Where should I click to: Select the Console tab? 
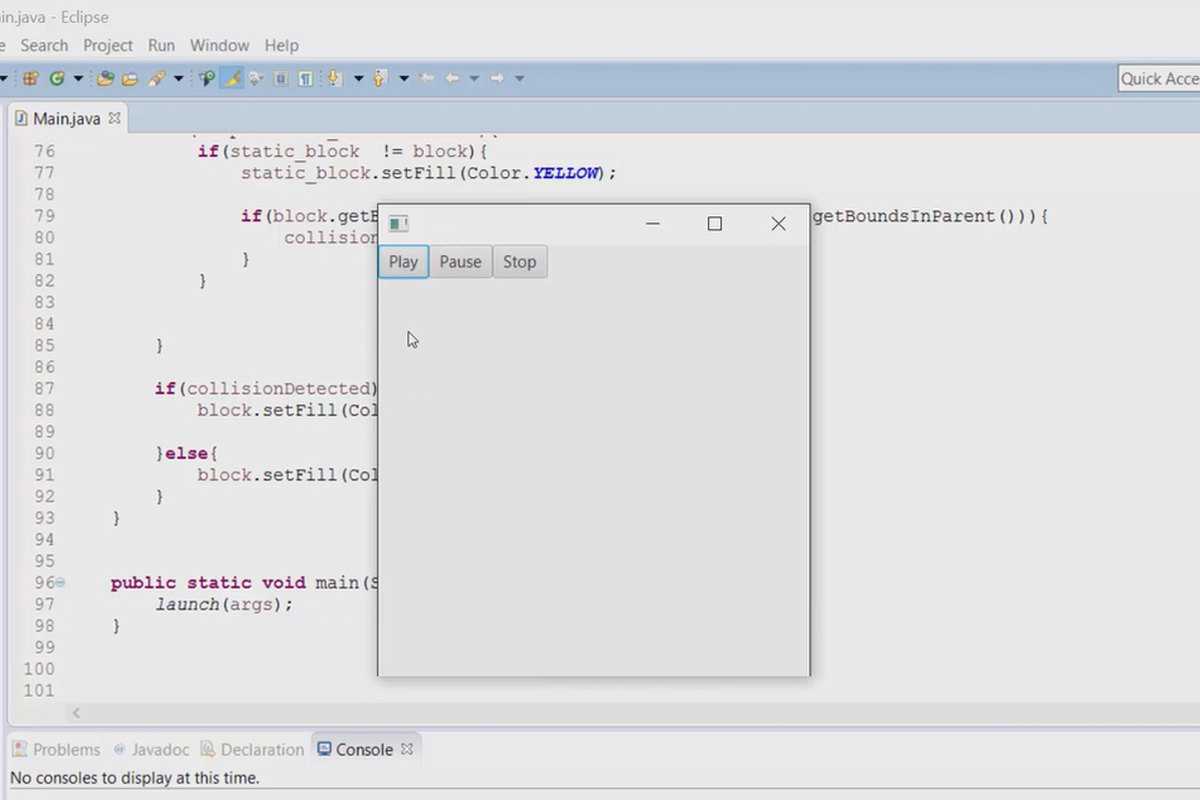pos(364,749)
